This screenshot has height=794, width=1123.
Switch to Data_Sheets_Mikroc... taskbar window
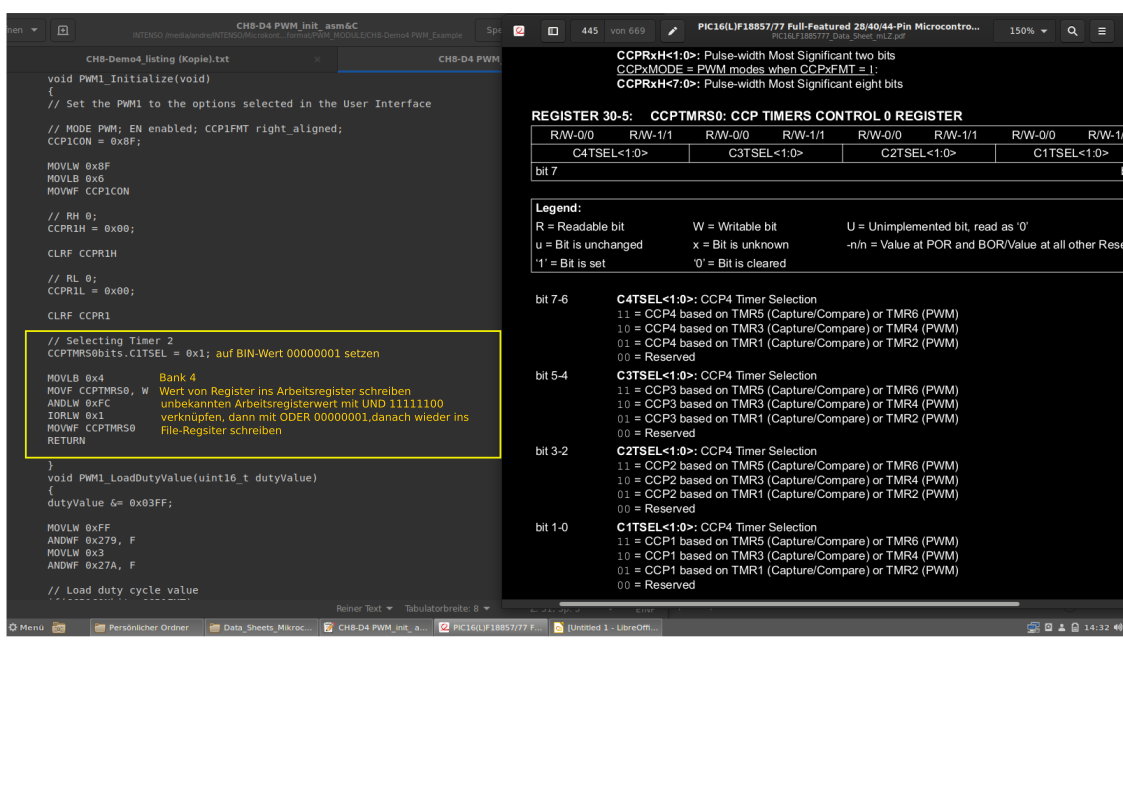261,627
